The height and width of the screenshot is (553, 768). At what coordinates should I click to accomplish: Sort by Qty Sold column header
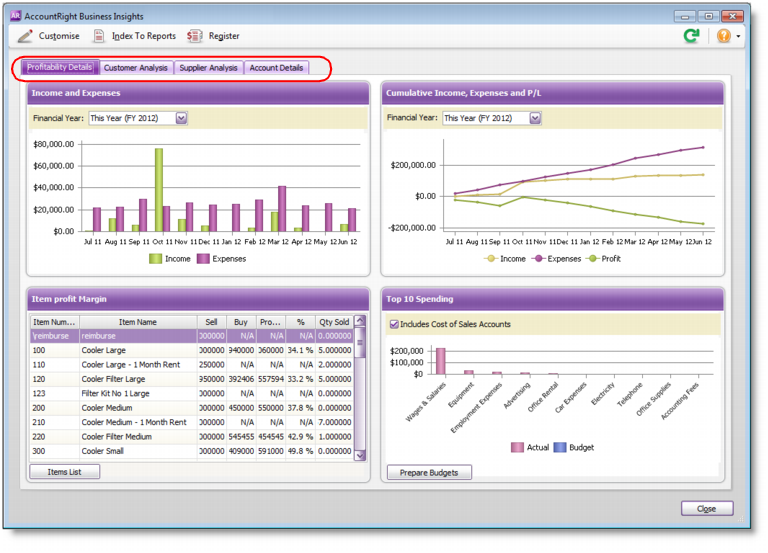tap(334, 322)
